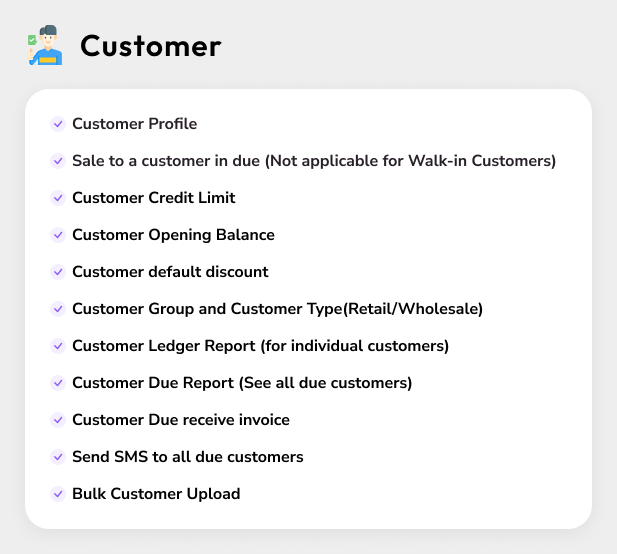This screenshot has width=617, height=554.
Task: Click check icon beside Customer Due Report
Action: coord(58,383)
